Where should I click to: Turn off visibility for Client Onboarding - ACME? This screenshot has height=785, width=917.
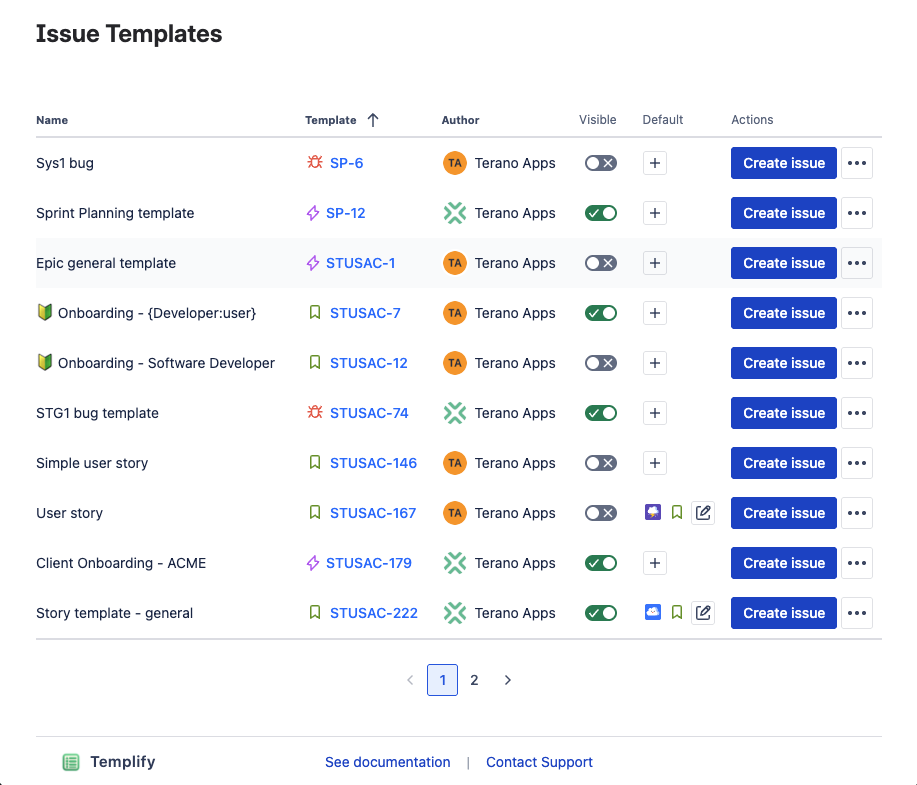point(600,563)
